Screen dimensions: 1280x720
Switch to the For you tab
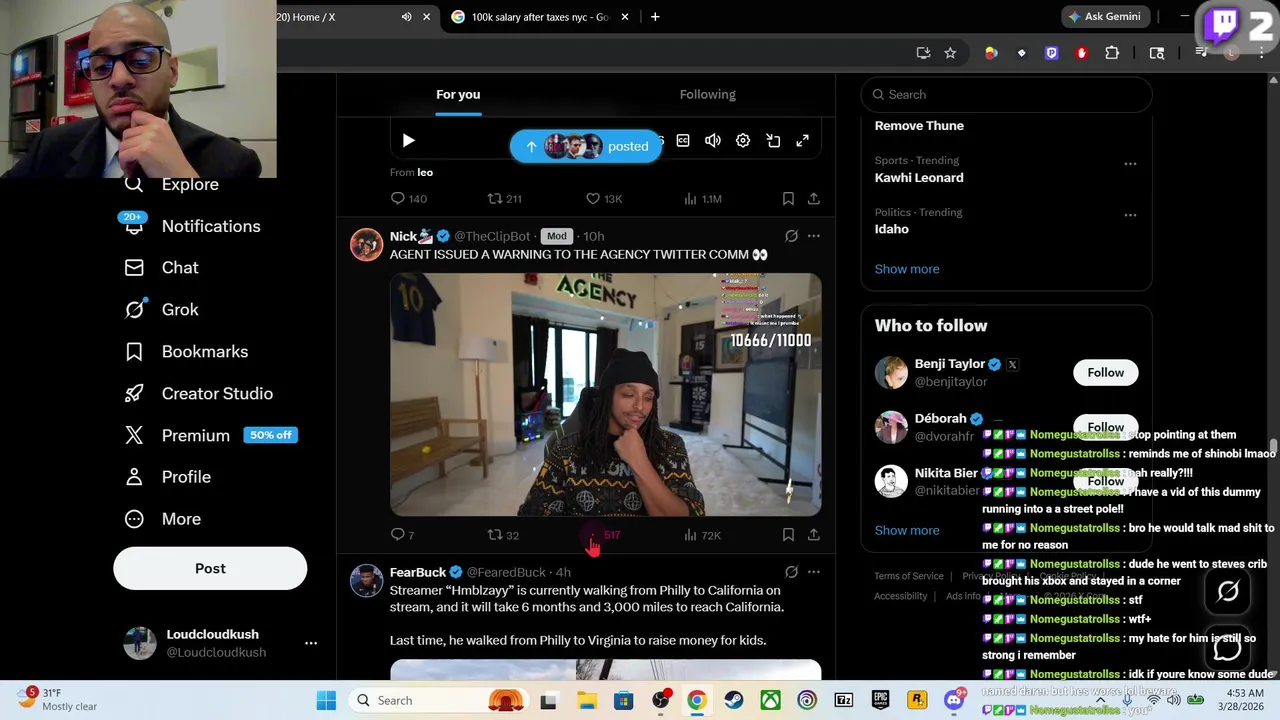pyautogui.click(x=458, y=94)
